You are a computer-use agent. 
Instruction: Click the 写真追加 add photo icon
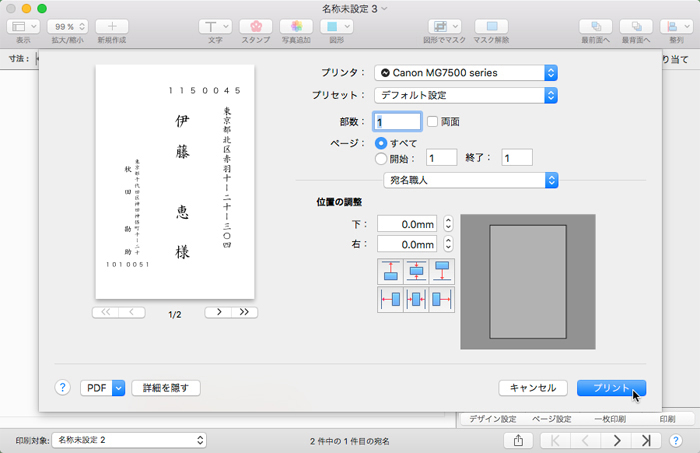tap(296, 26)
